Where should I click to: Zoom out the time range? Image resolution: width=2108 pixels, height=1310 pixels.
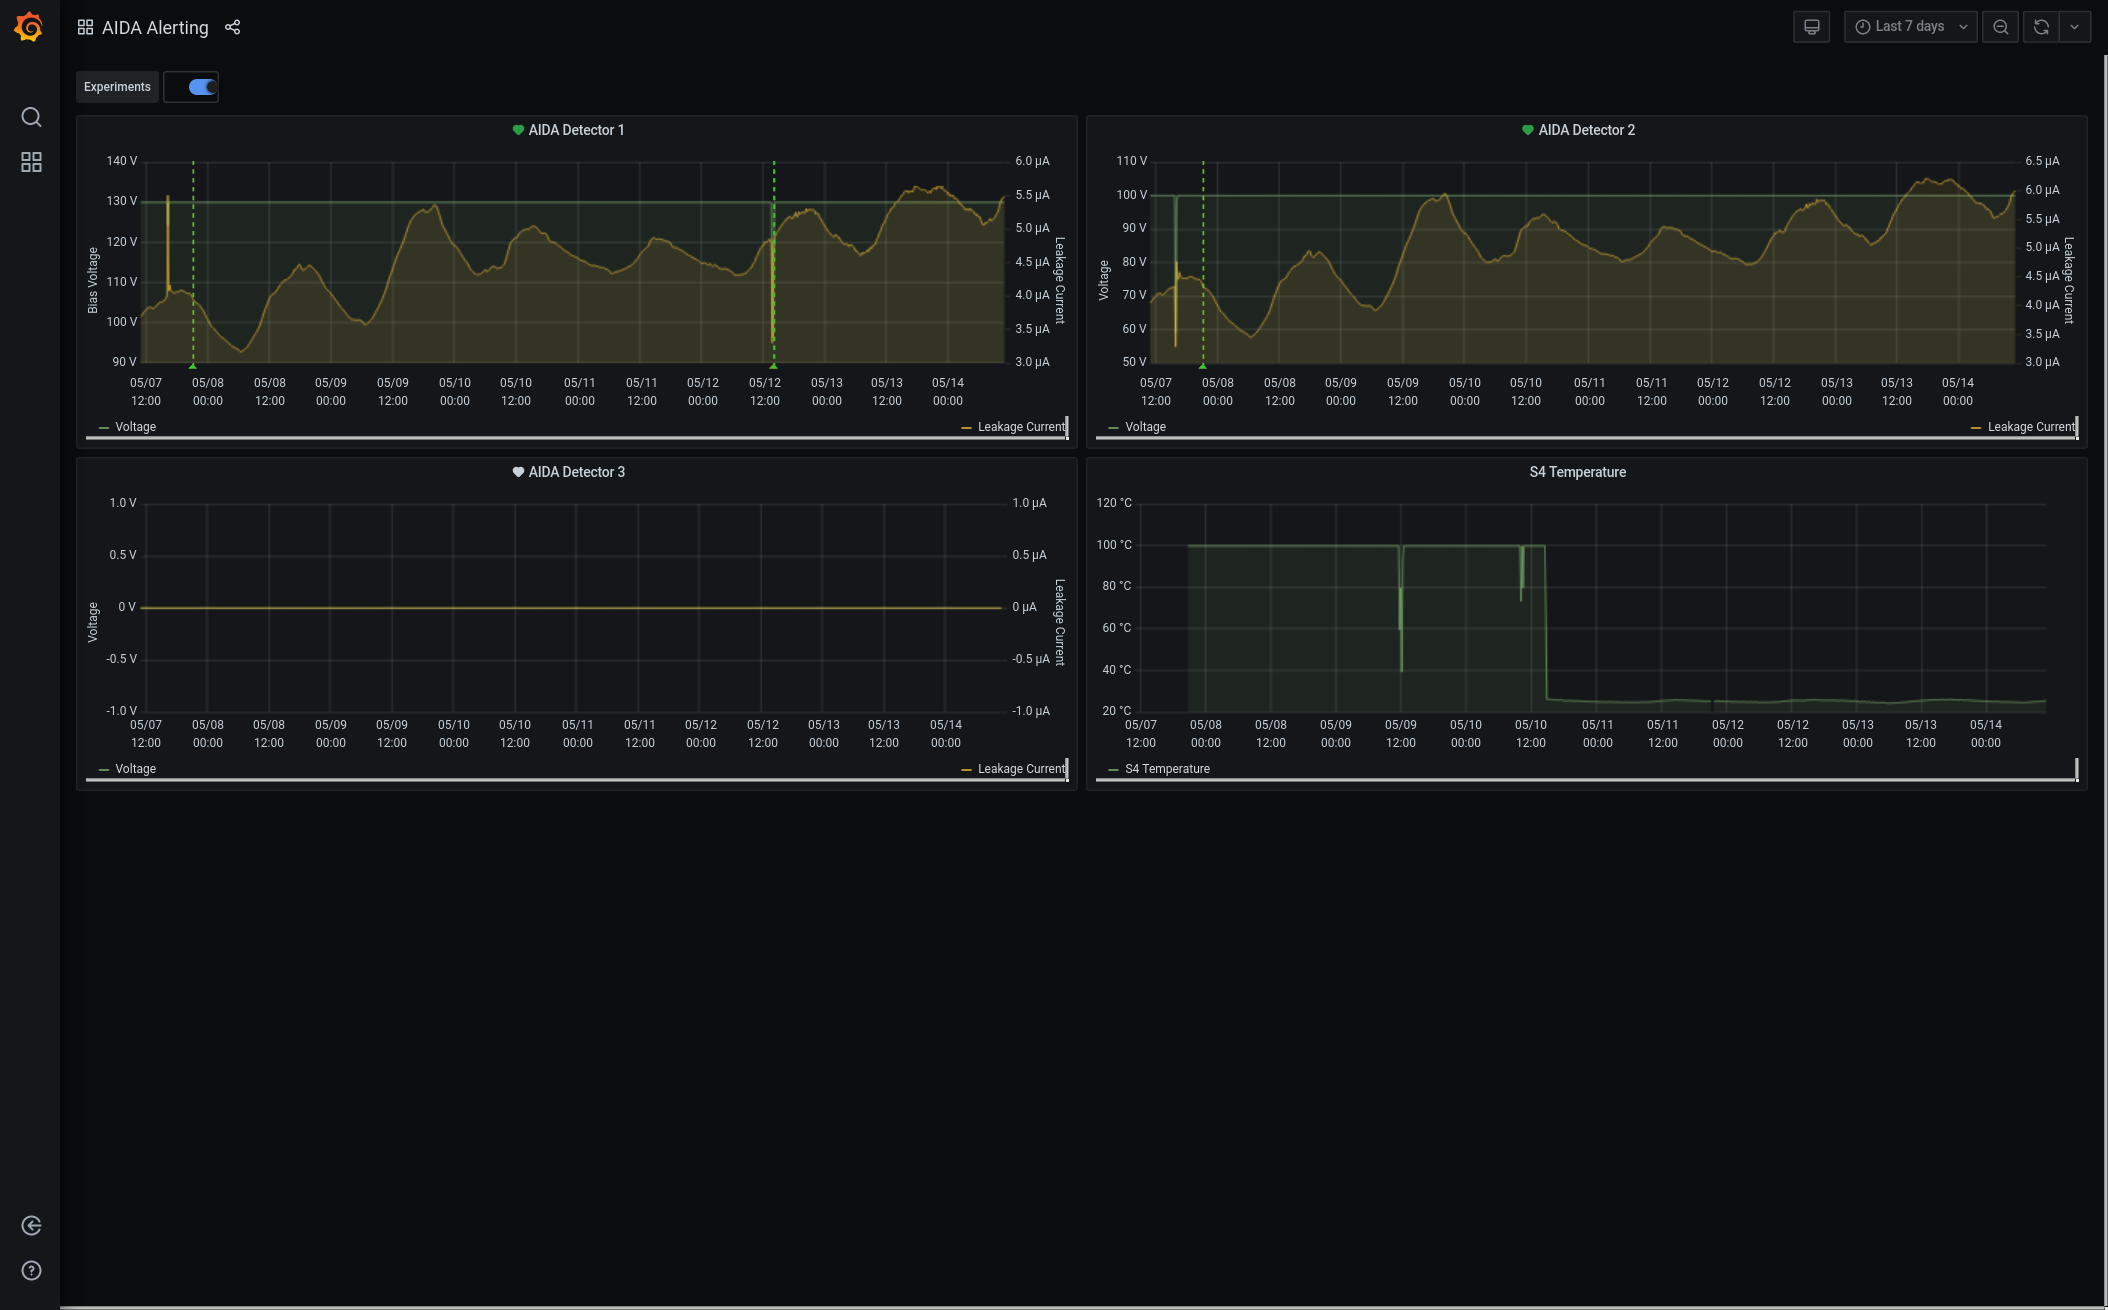coord(2000,27)
